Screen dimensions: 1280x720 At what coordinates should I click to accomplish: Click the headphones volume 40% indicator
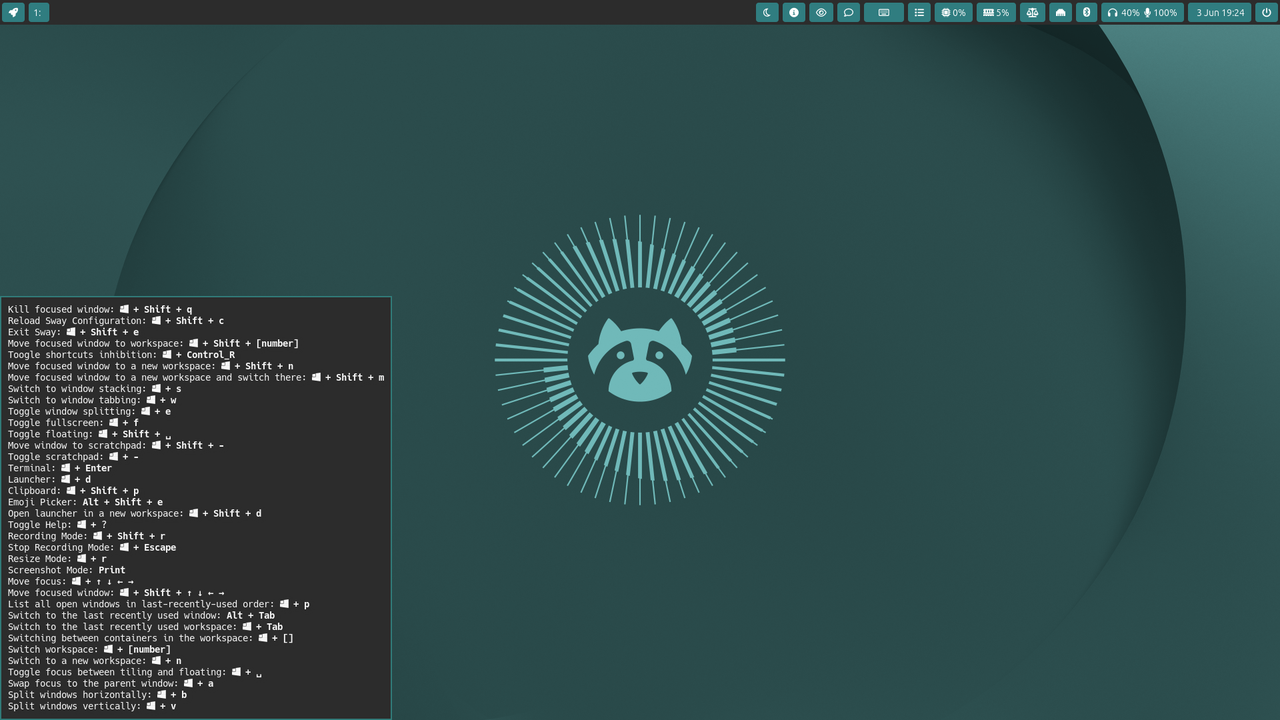[x=1123, y=13]
